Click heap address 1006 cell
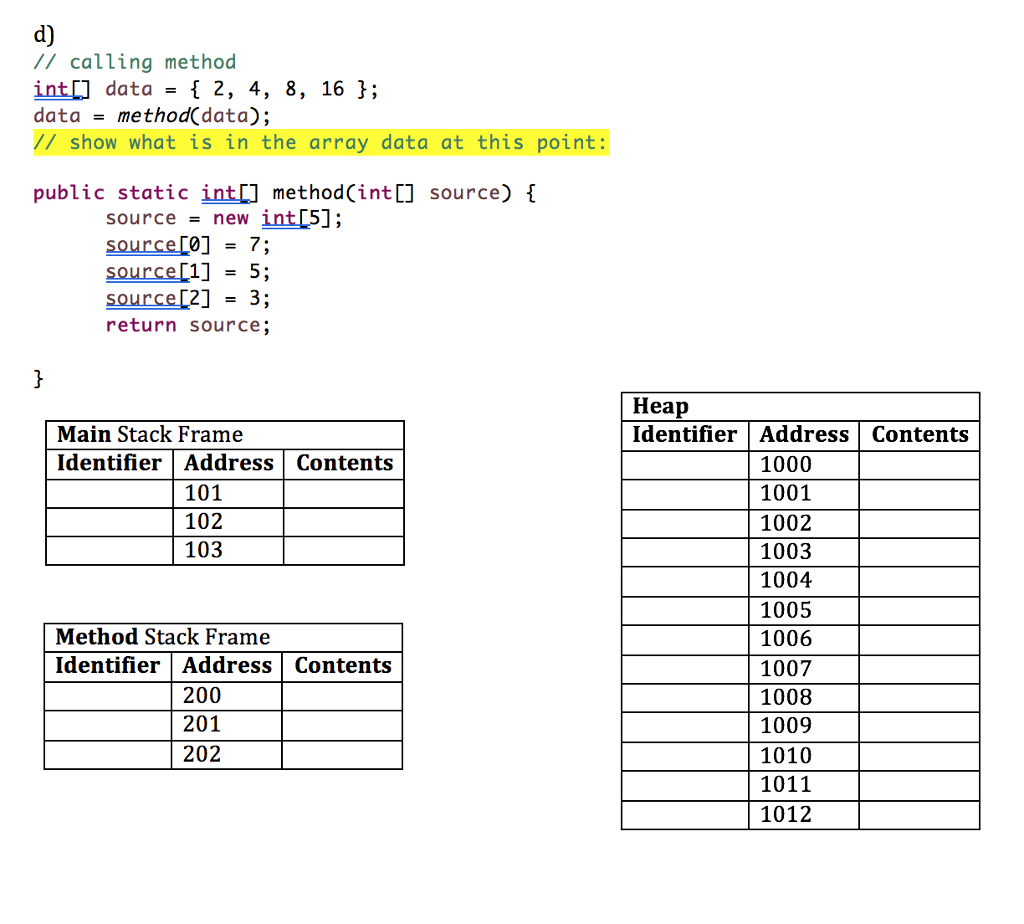The height and width of the screenshot is (924, 1024). (x=804, y=639)
